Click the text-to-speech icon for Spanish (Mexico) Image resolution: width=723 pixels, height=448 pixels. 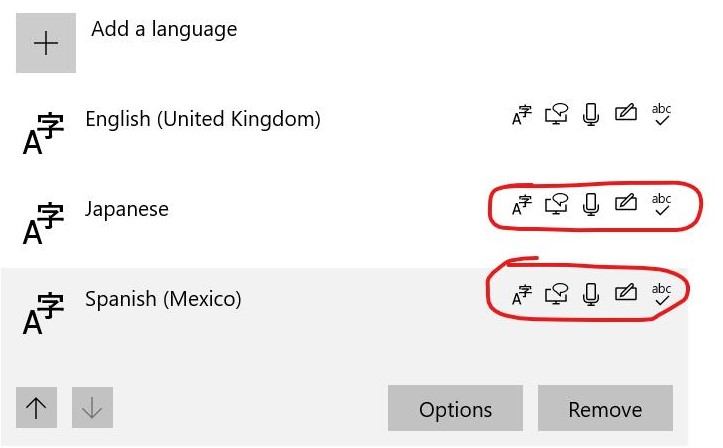[556, 294]
